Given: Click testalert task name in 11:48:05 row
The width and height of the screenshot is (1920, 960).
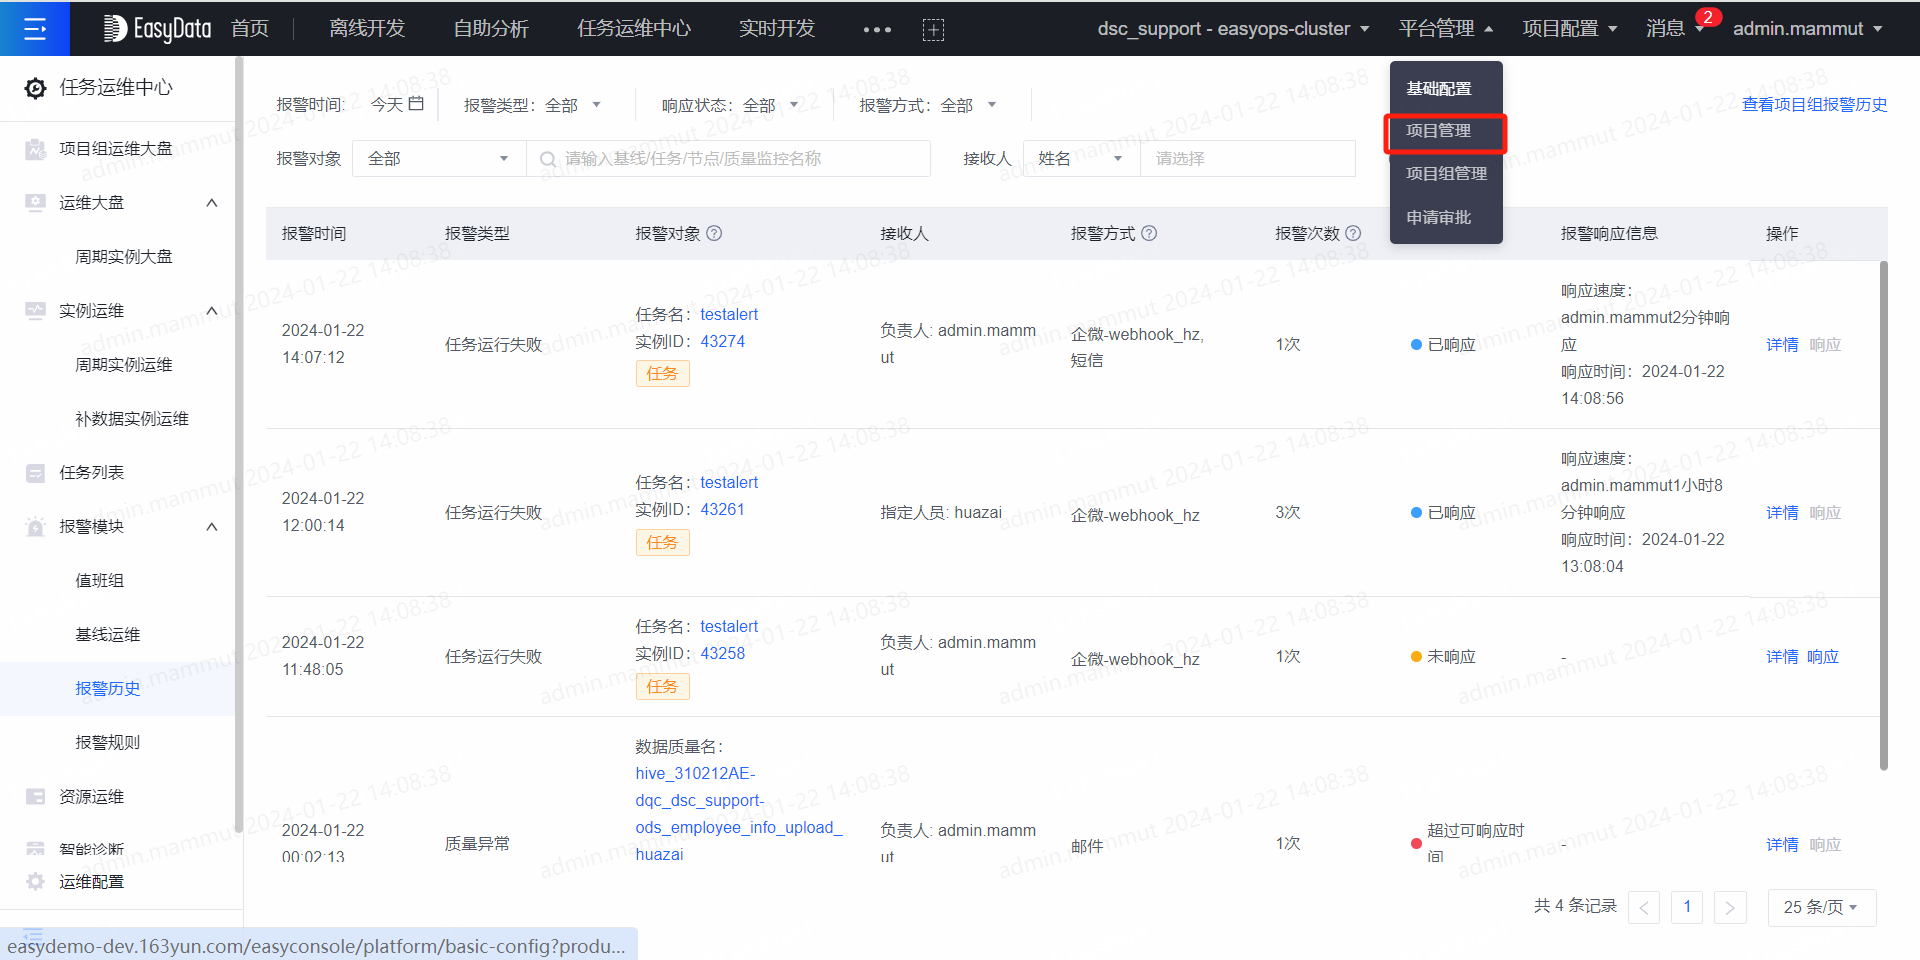Looking at the screenshot, I should coord(729,626).
